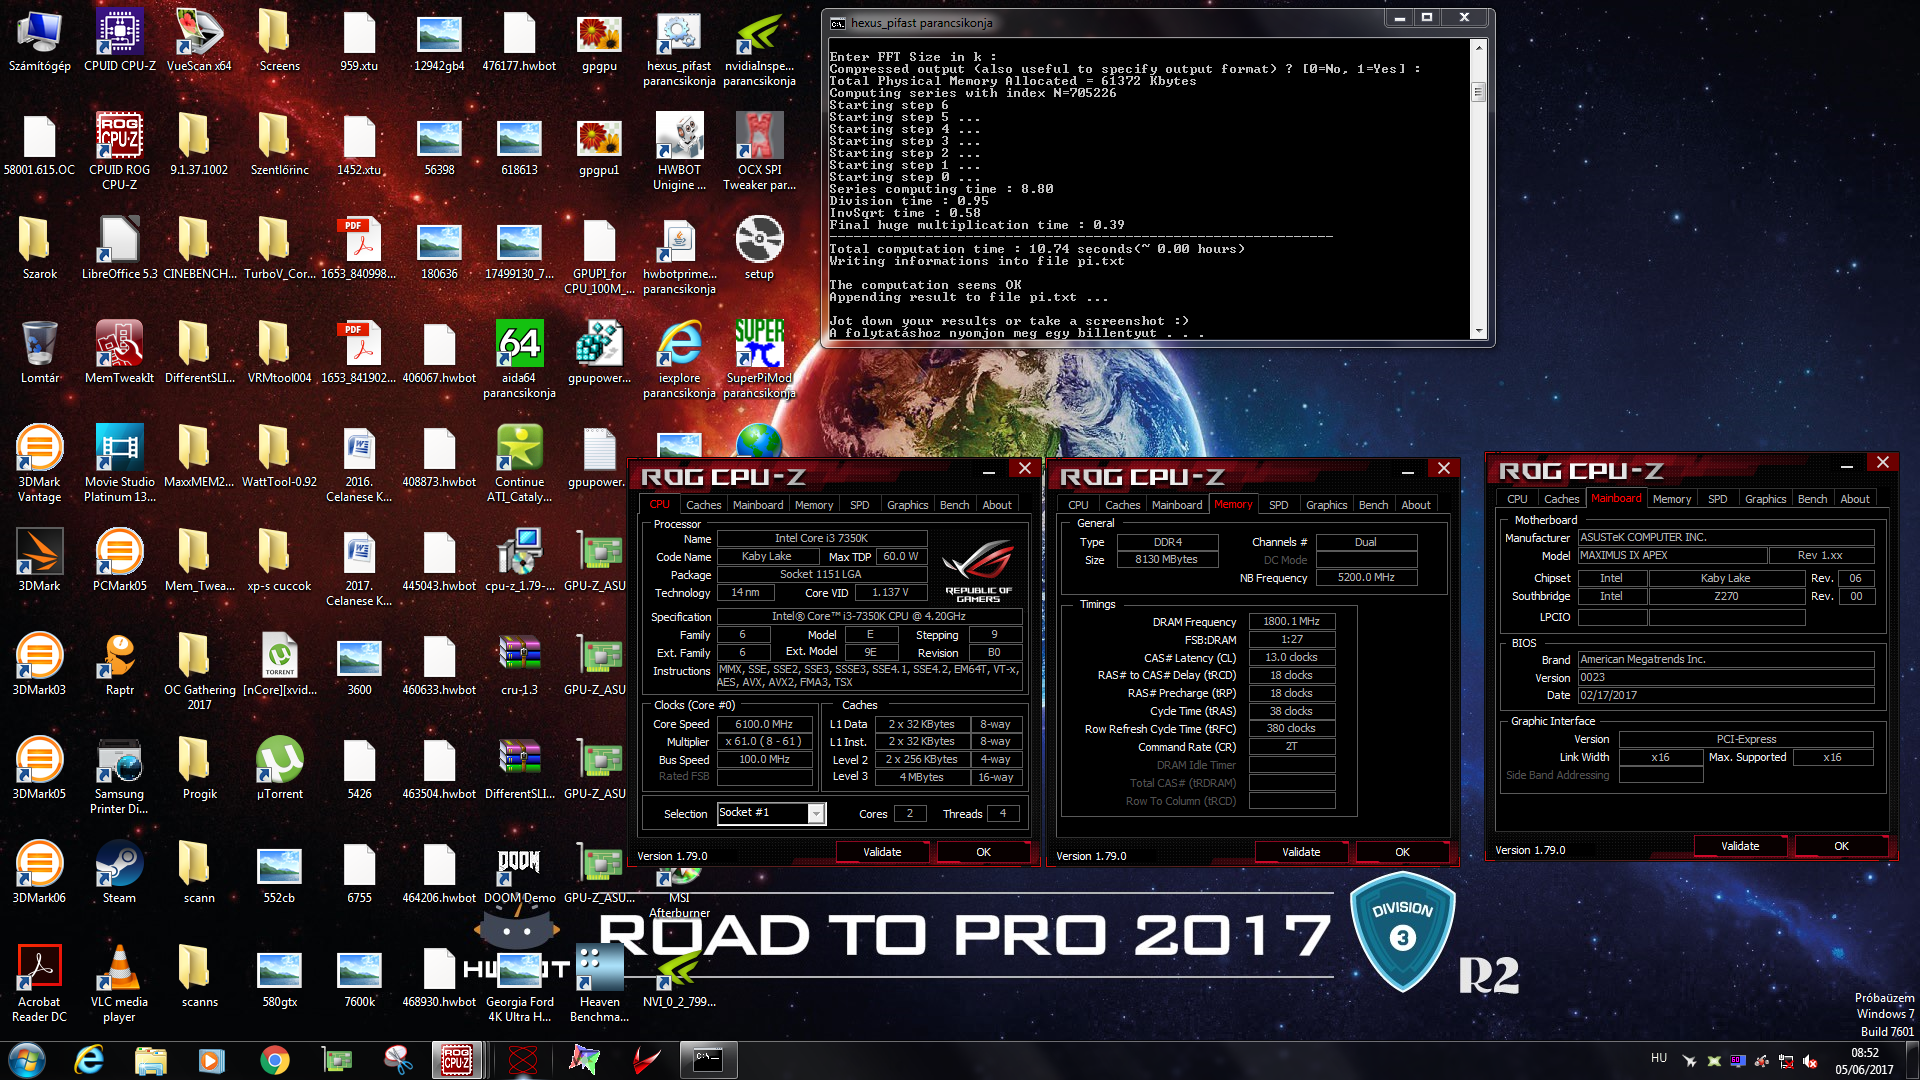Open the CPUID CPU-Z desktop icon

(x=119, y=40)
